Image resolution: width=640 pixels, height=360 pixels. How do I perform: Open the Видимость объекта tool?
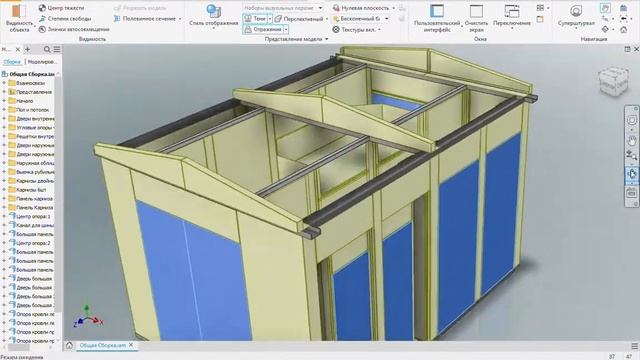pyautogui.click(x=19, y=18)
